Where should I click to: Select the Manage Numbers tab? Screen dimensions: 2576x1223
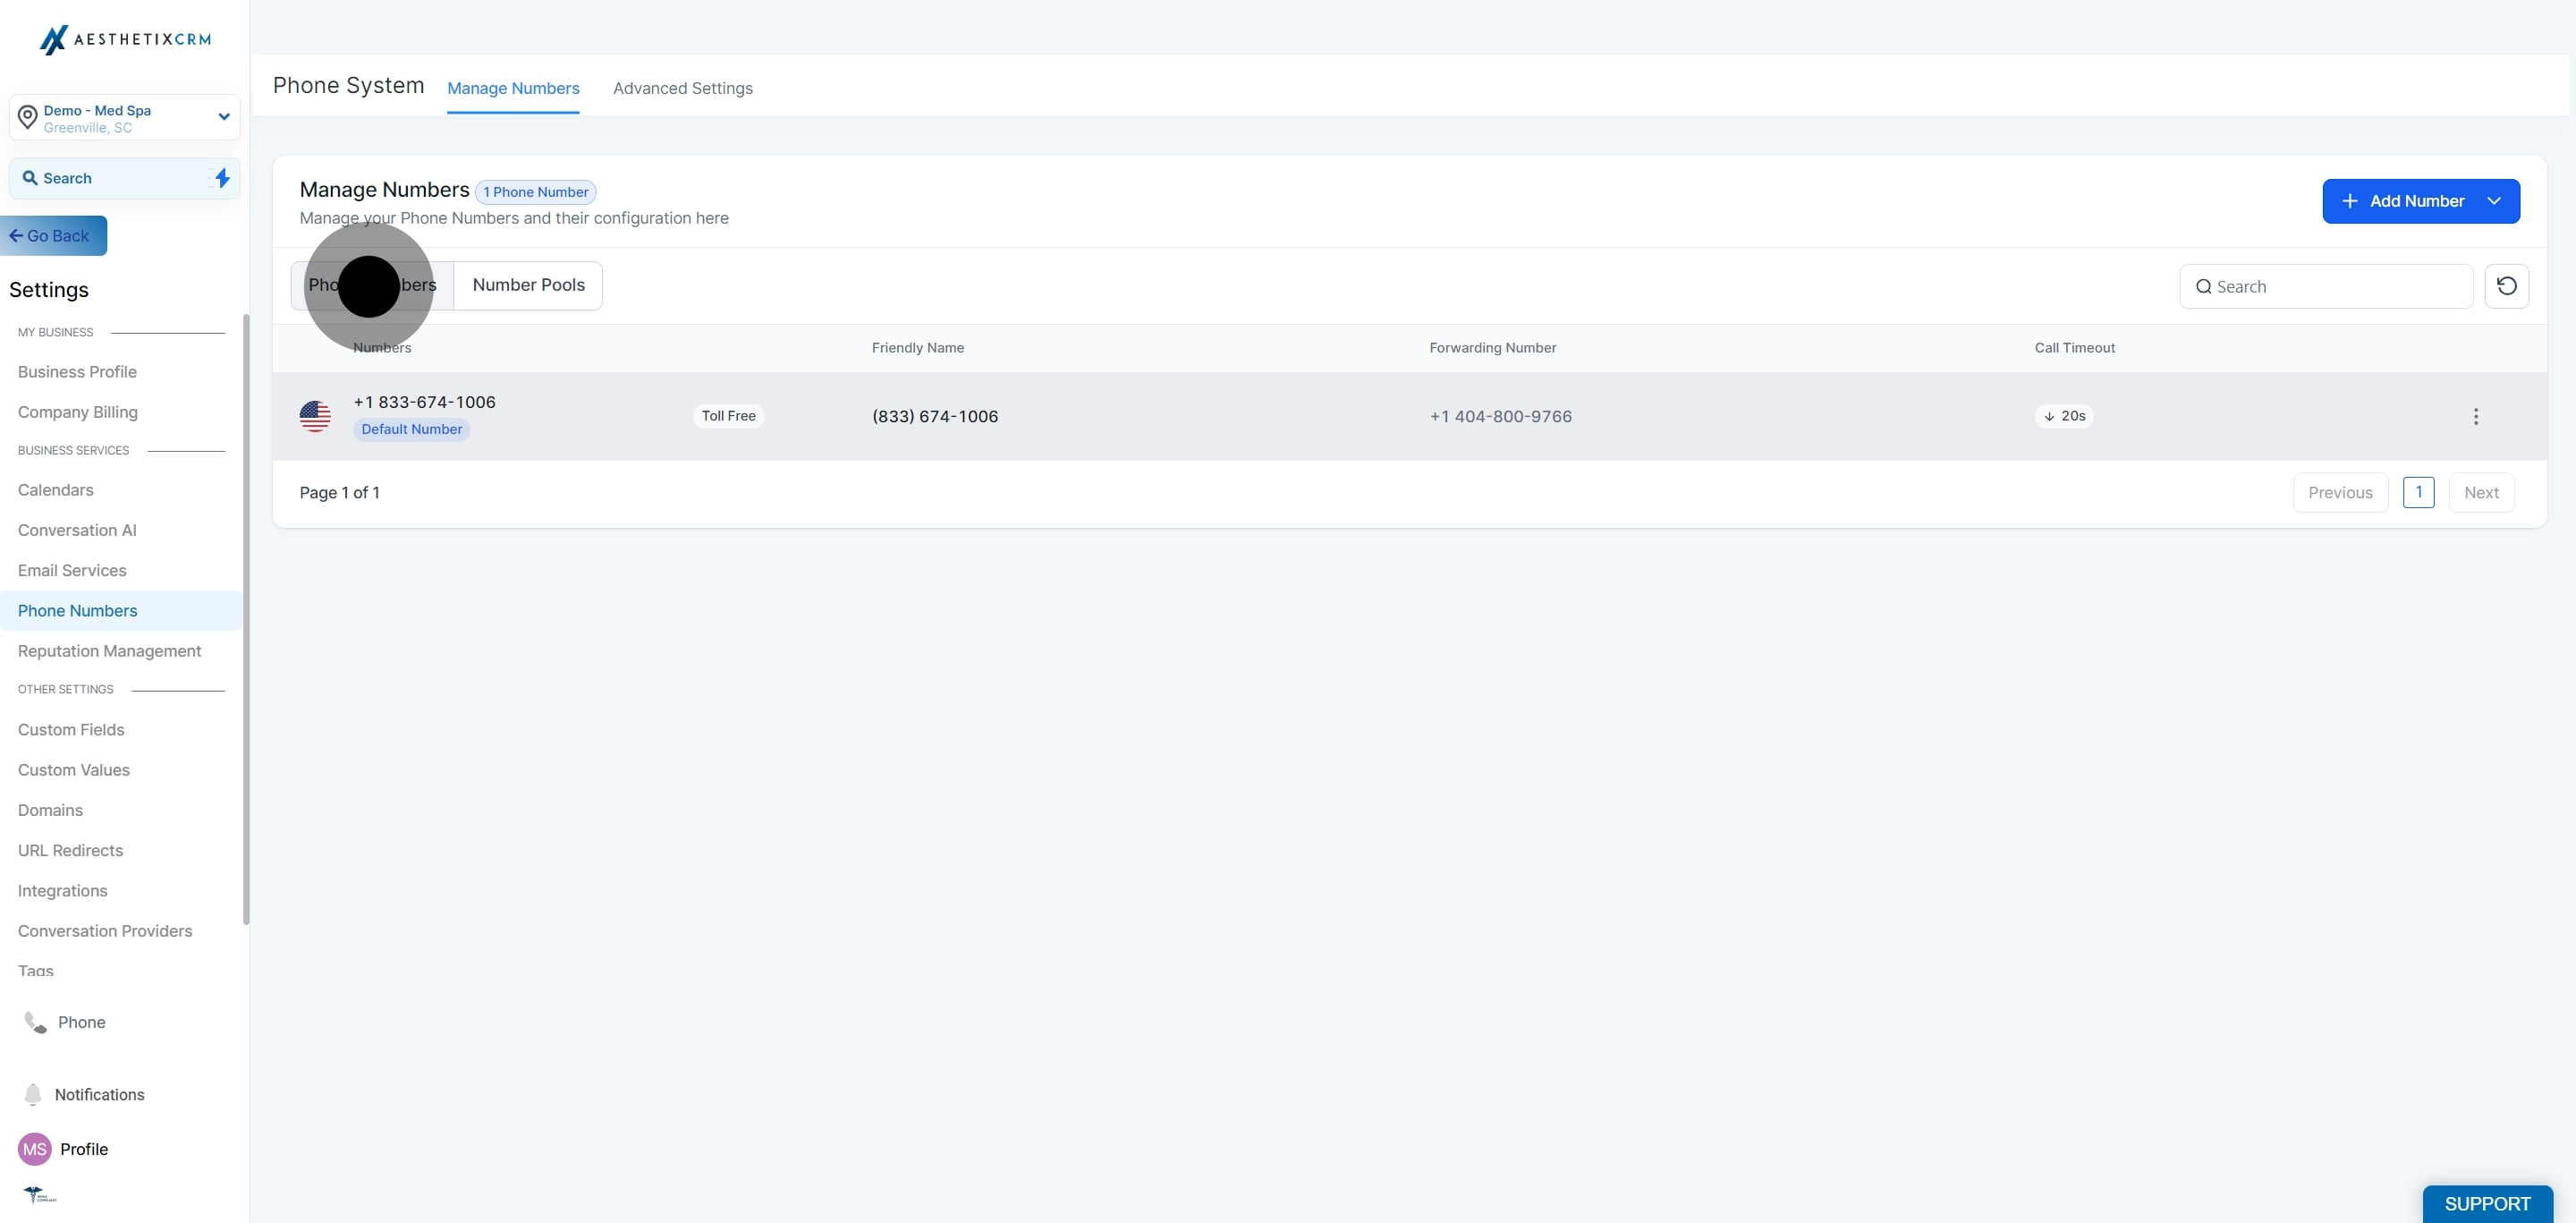(x=513, y=88)
